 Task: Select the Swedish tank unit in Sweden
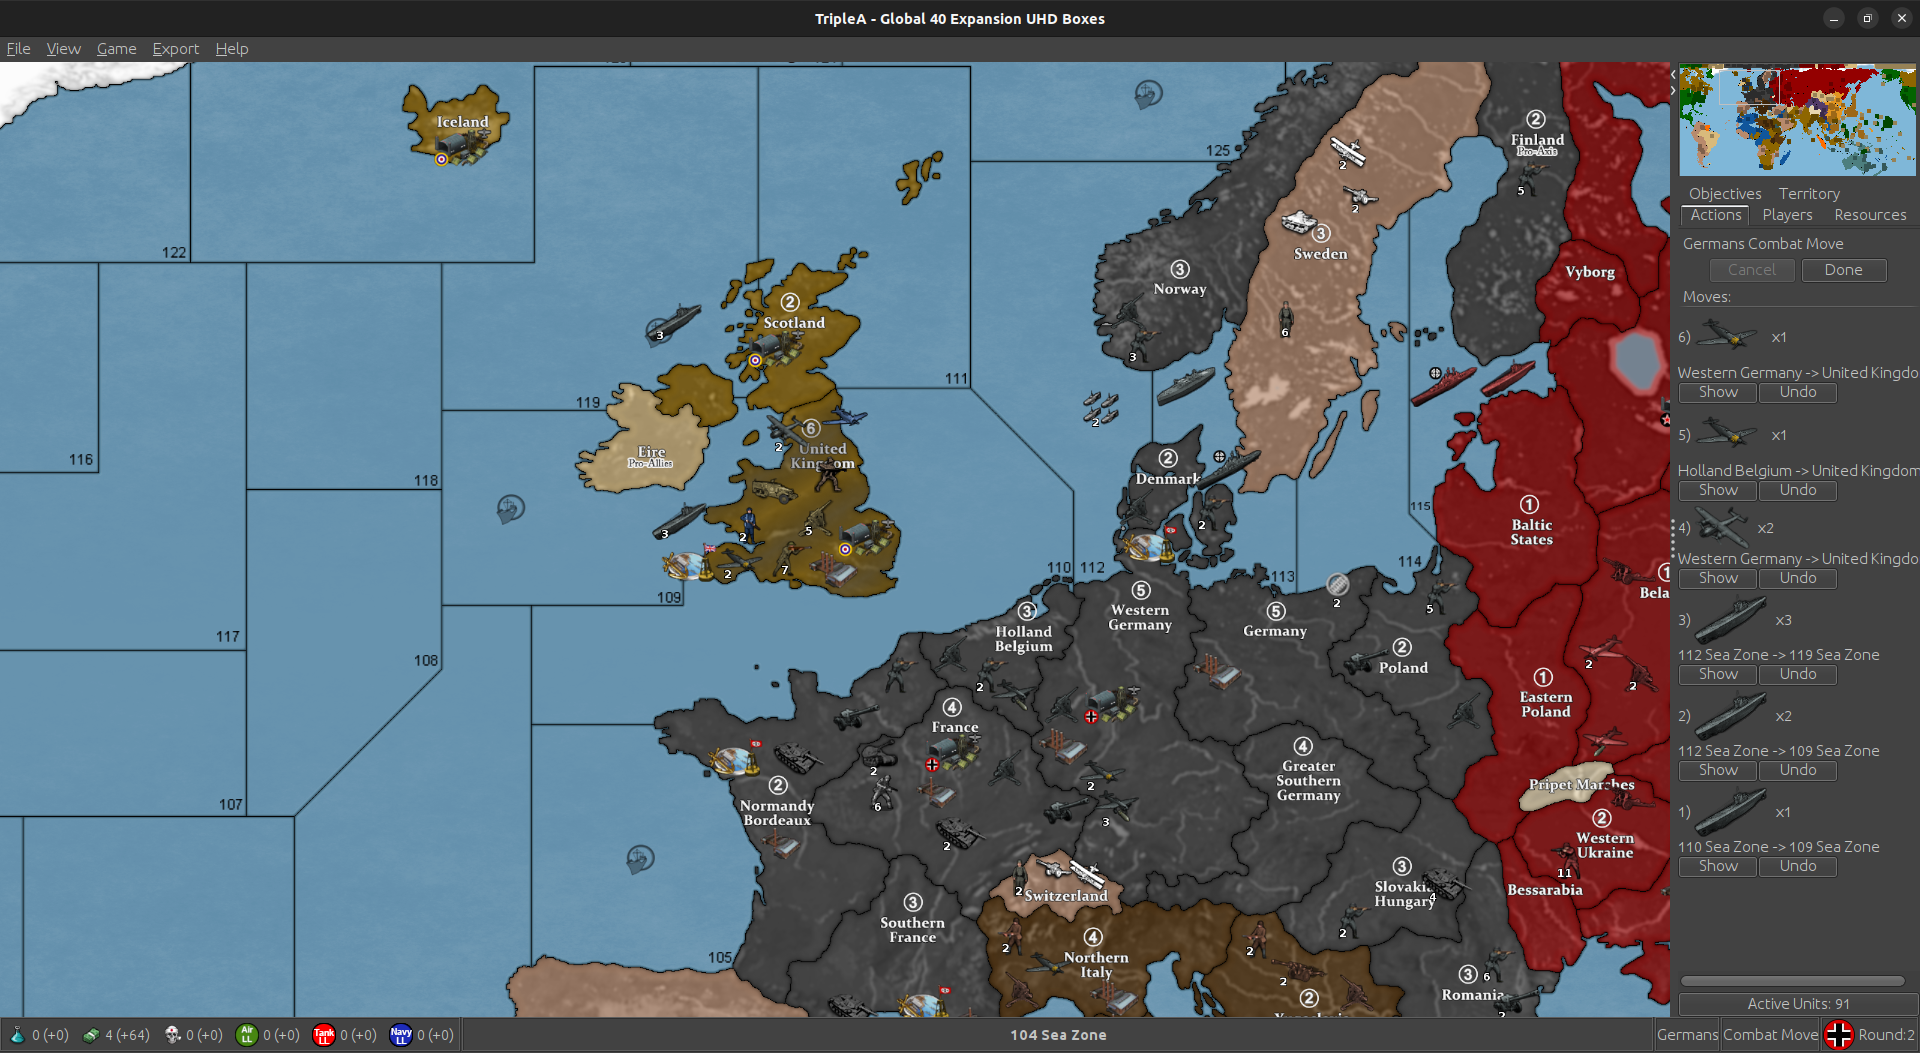(1298, 221)
